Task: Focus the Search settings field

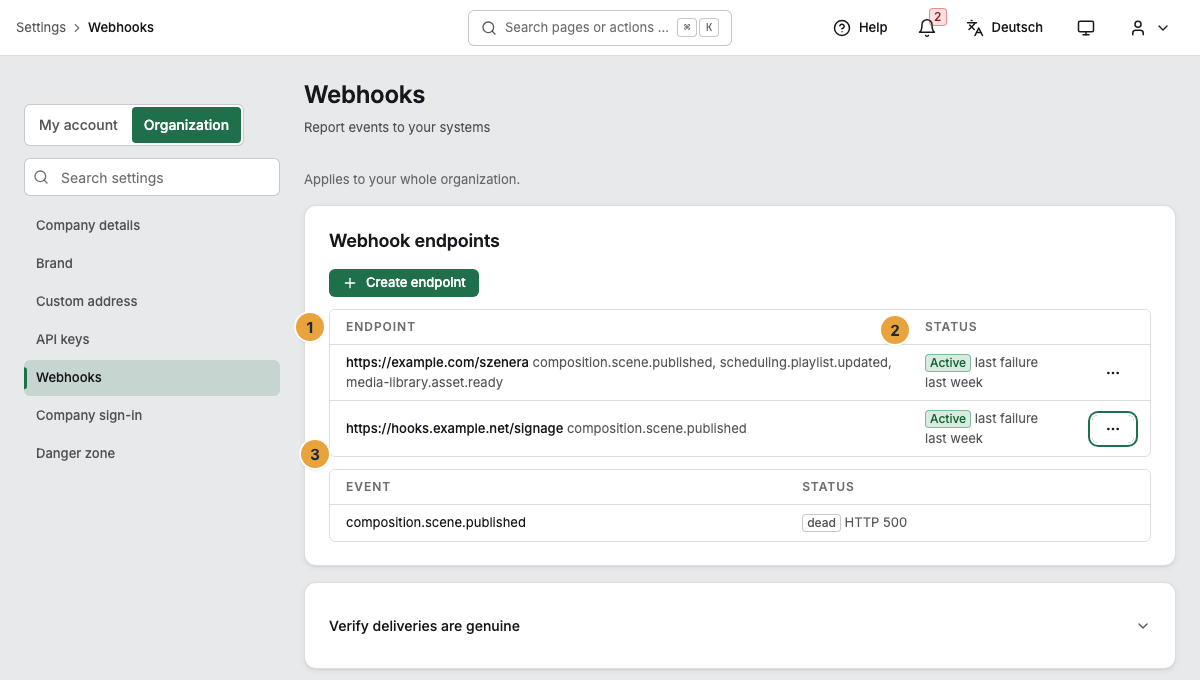Action: click(x=152, y=177)
